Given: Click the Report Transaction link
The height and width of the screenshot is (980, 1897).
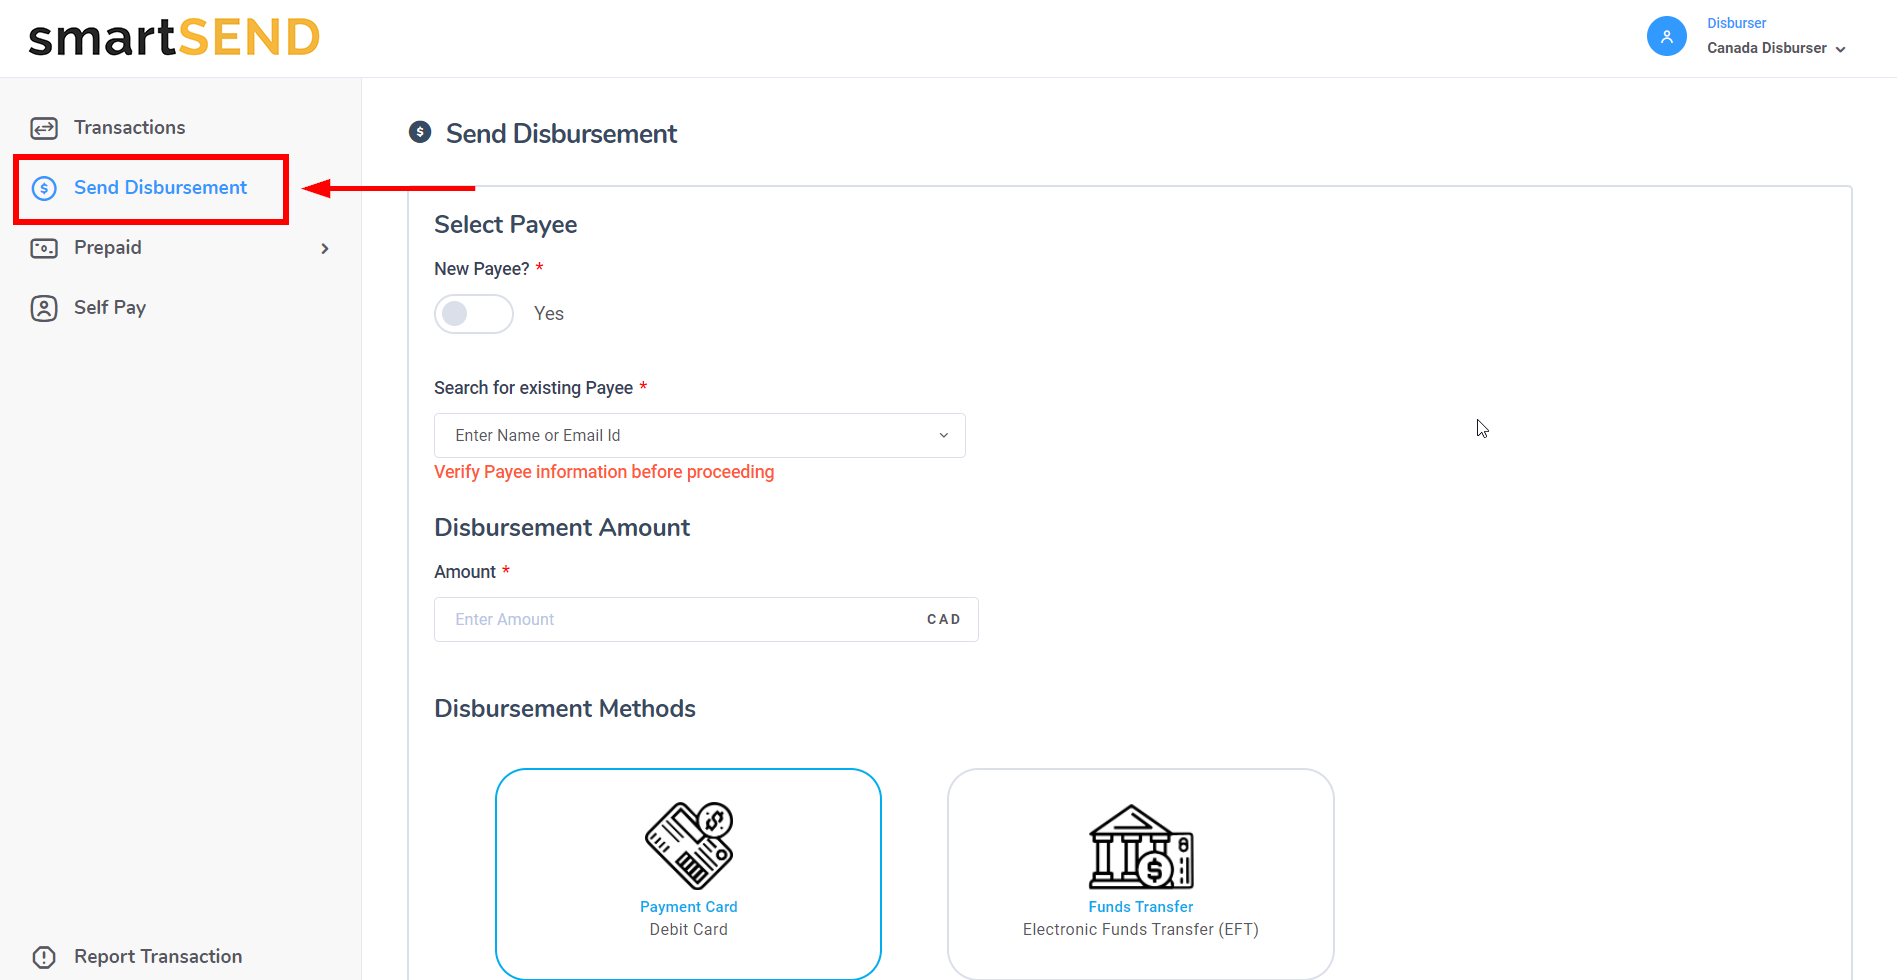Looking at the screenshot, I should [x=158, y=957].
